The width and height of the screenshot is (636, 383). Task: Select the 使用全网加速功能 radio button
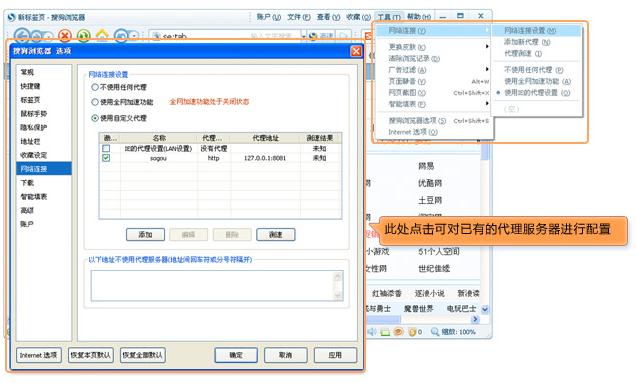(x=95, y=102)
